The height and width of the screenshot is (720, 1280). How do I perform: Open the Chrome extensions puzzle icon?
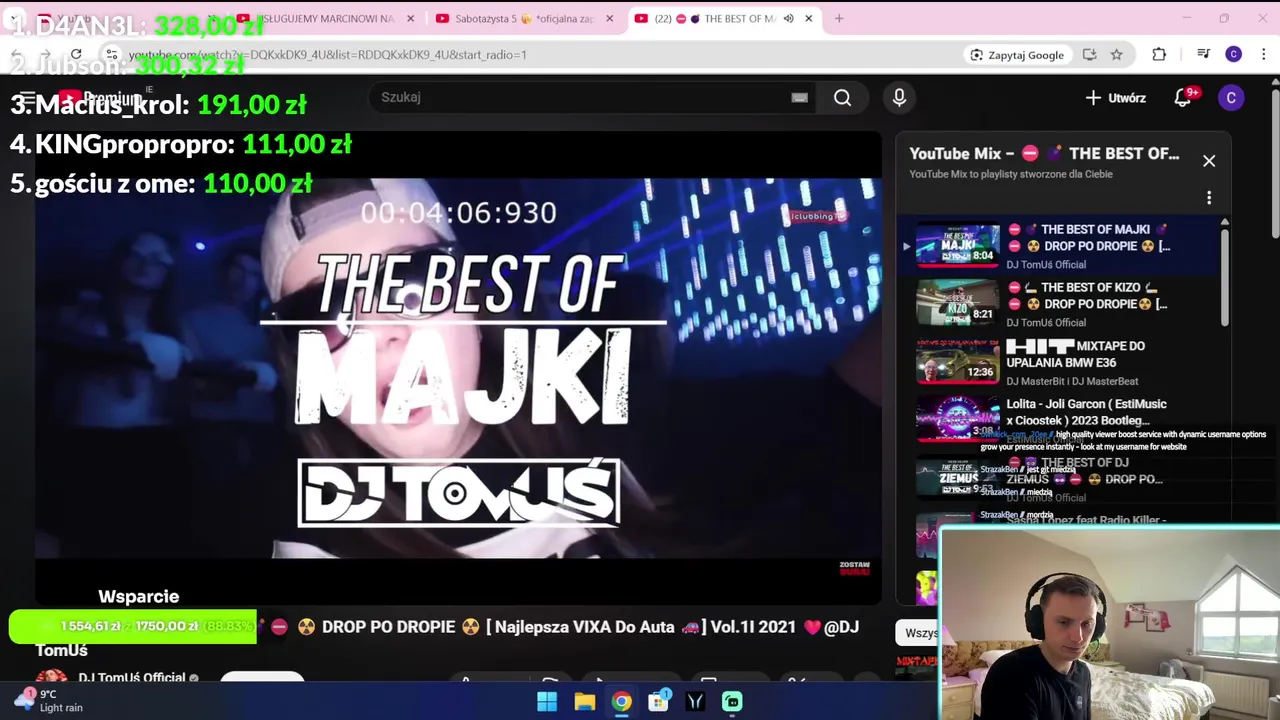(x=1159, y=55)
